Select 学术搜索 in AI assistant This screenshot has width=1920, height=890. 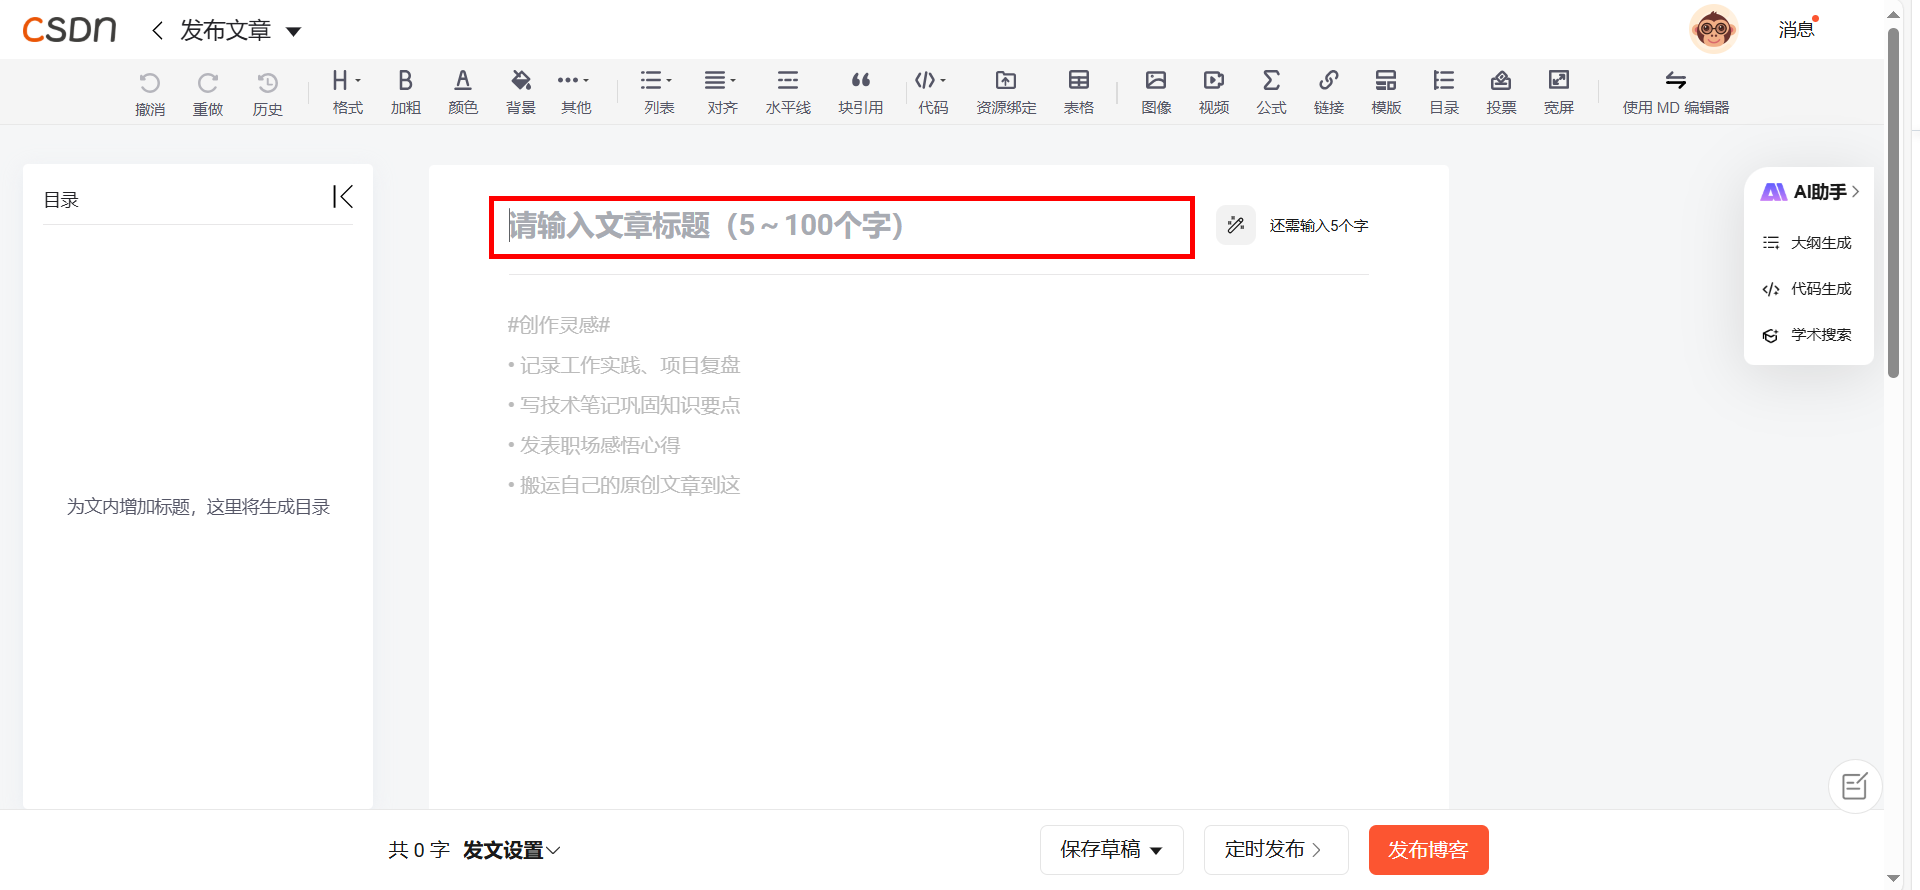[1808, 335]
